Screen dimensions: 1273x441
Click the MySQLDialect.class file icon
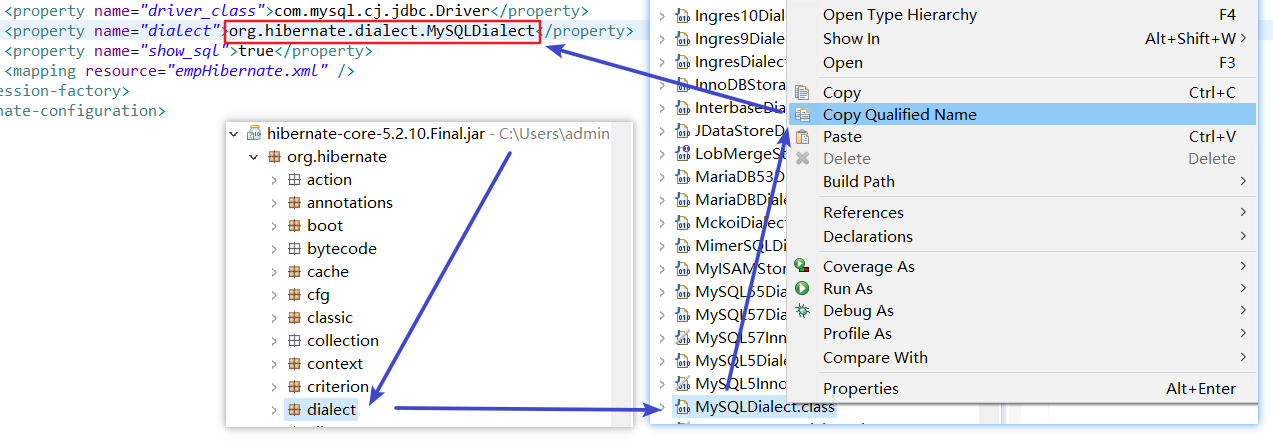pyautogui.click(x=683, y=407)
